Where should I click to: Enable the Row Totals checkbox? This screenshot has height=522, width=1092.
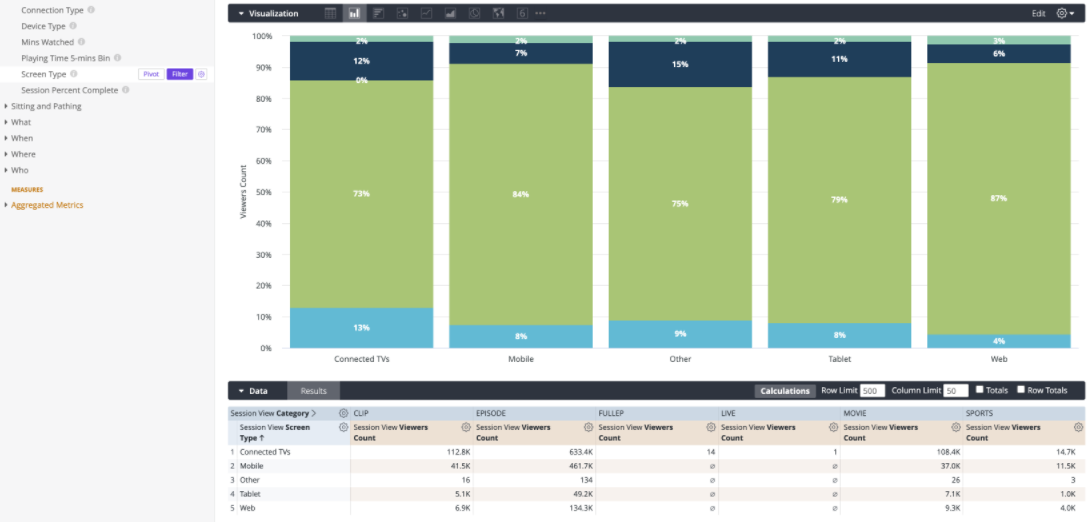coord(1021,390)
